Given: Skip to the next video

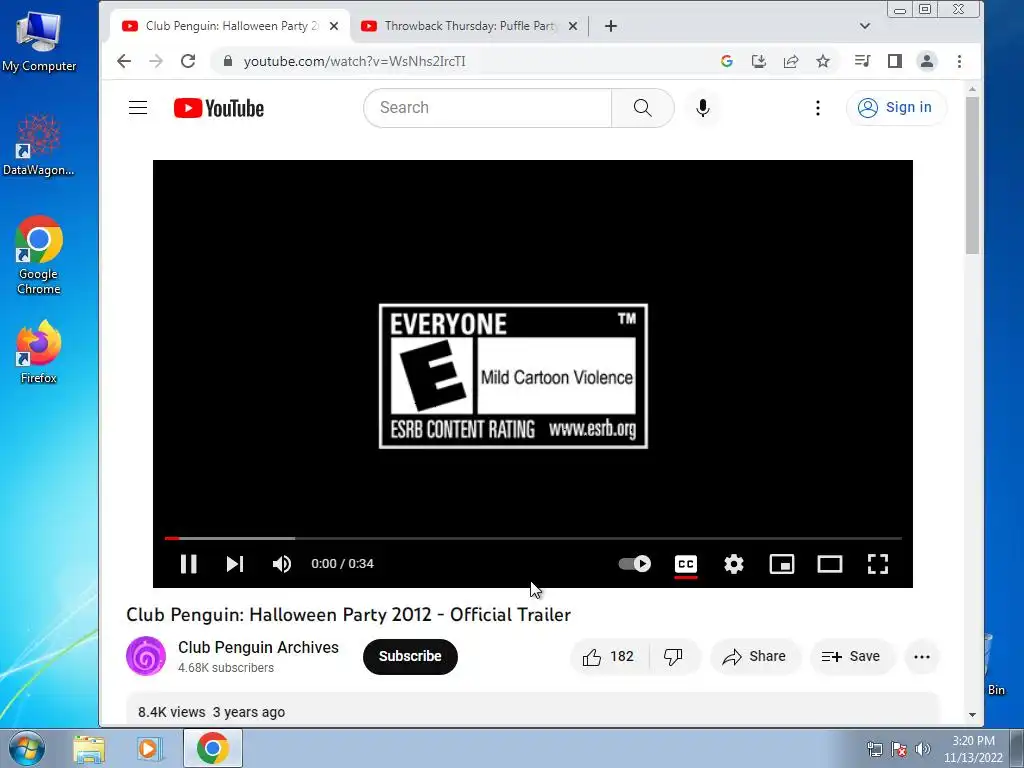Looking at the screenshot, I should click(235, 564).
